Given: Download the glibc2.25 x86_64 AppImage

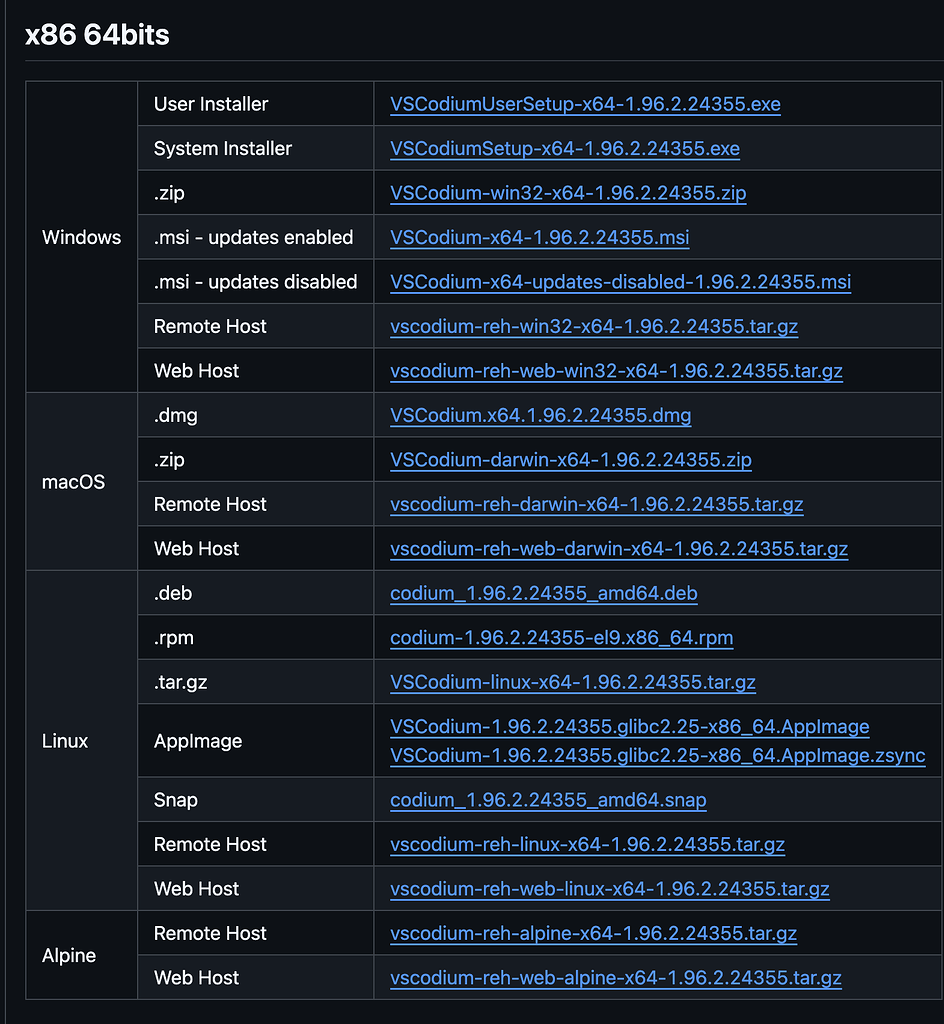Looking at the screenshot, I should point(630,727).
